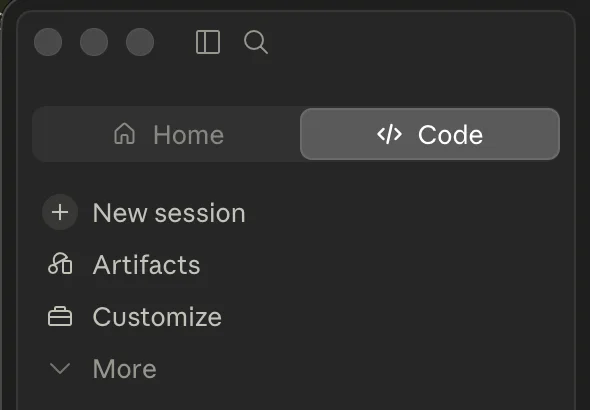Show more sidebar options via More label
The height and width of the screenshot is (410, 590).
[x=125, y=369]
